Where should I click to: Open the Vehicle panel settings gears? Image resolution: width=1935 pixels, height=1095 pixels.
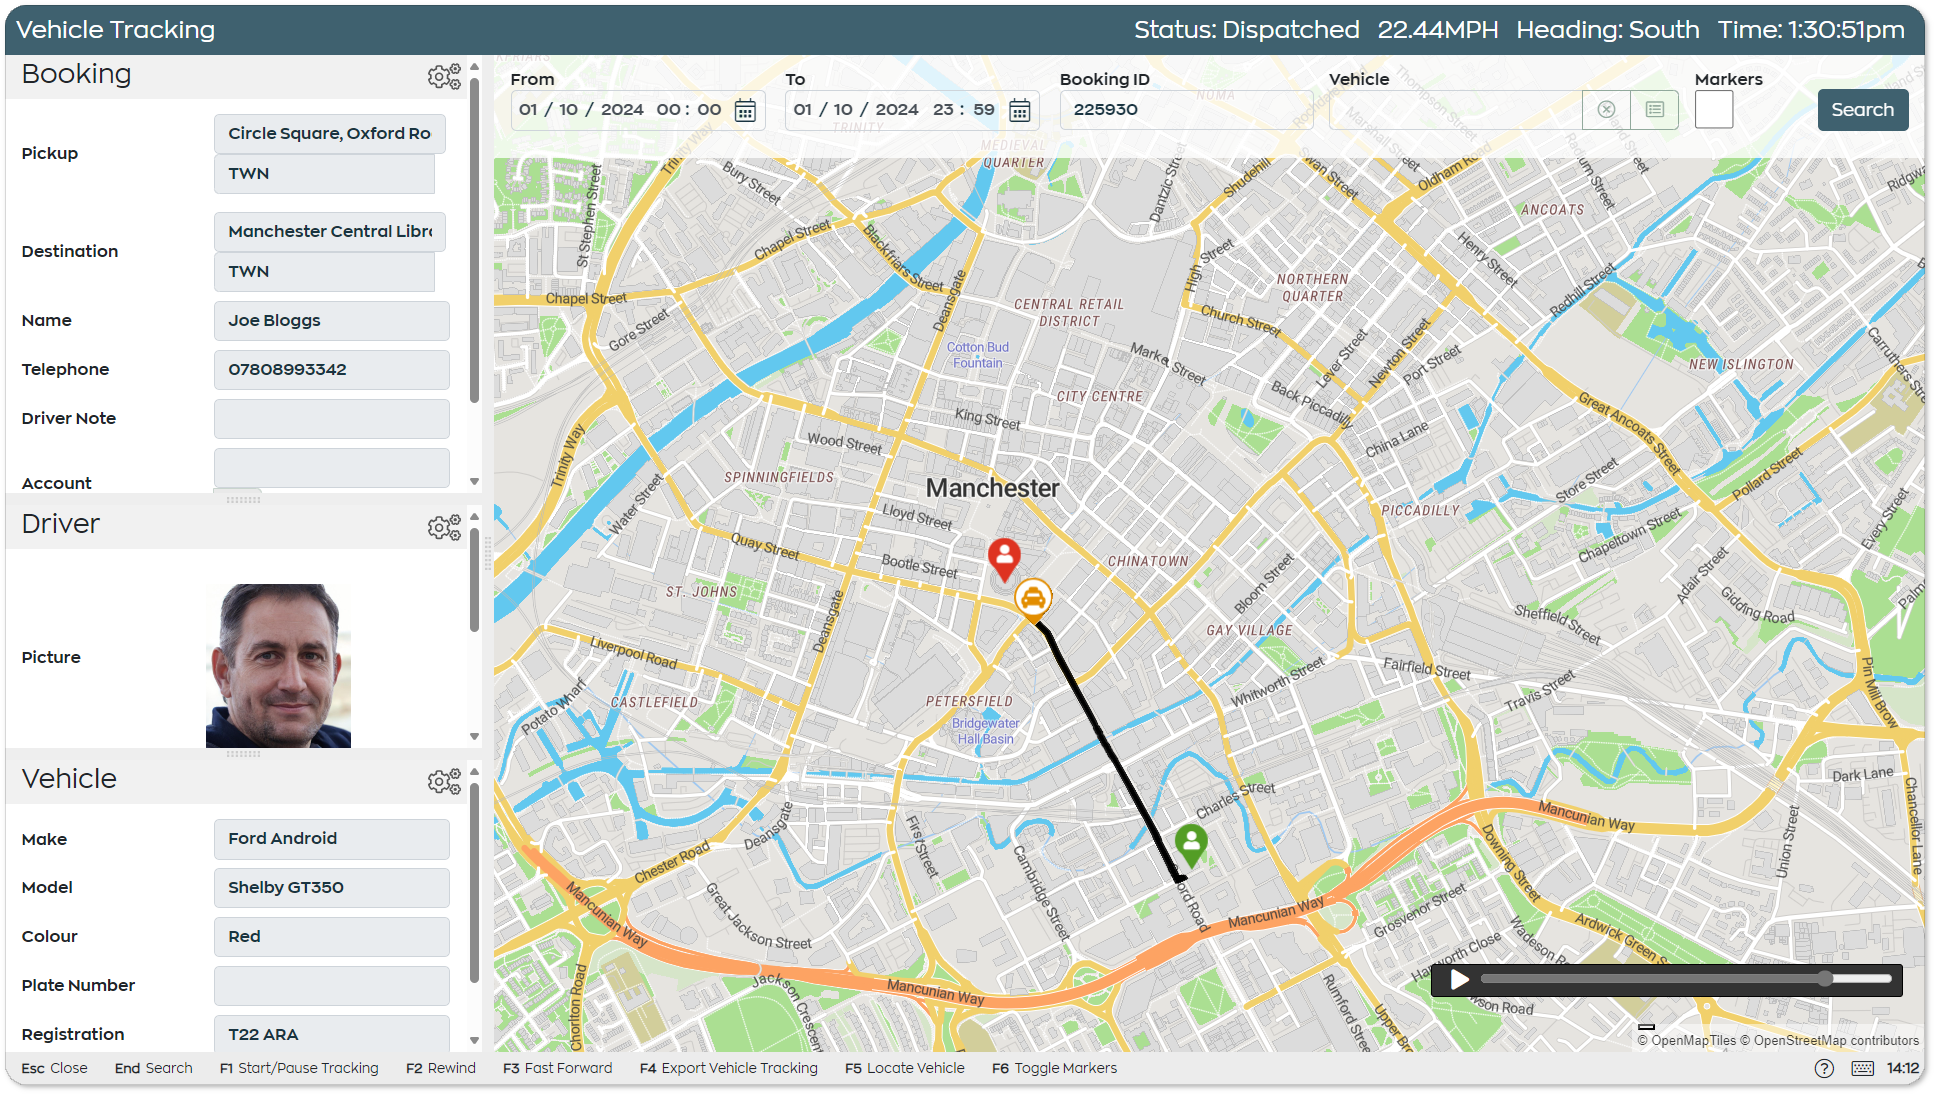444,780
